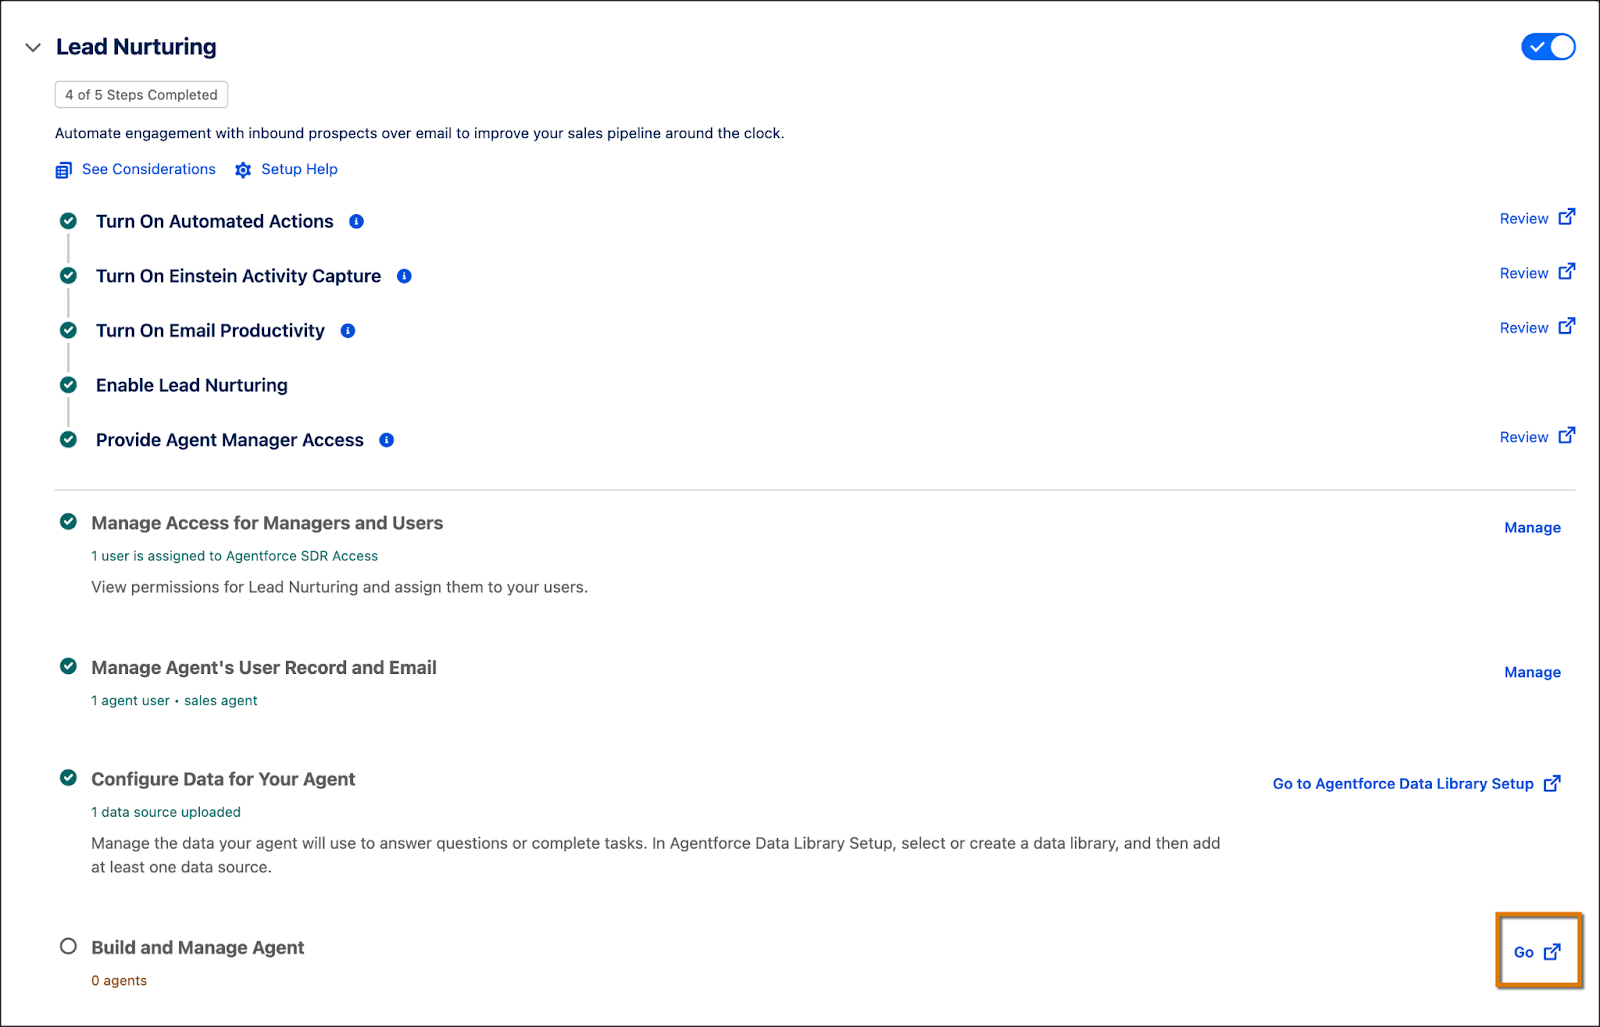
Task: Click info icon next to Turn On Automated Actions
Action: coord(356,221)
